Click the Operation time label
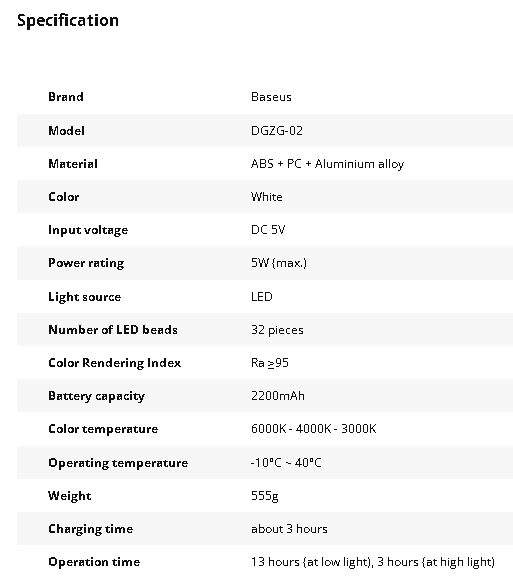Viewport: 513px width, 582px height. click(94, 562)
